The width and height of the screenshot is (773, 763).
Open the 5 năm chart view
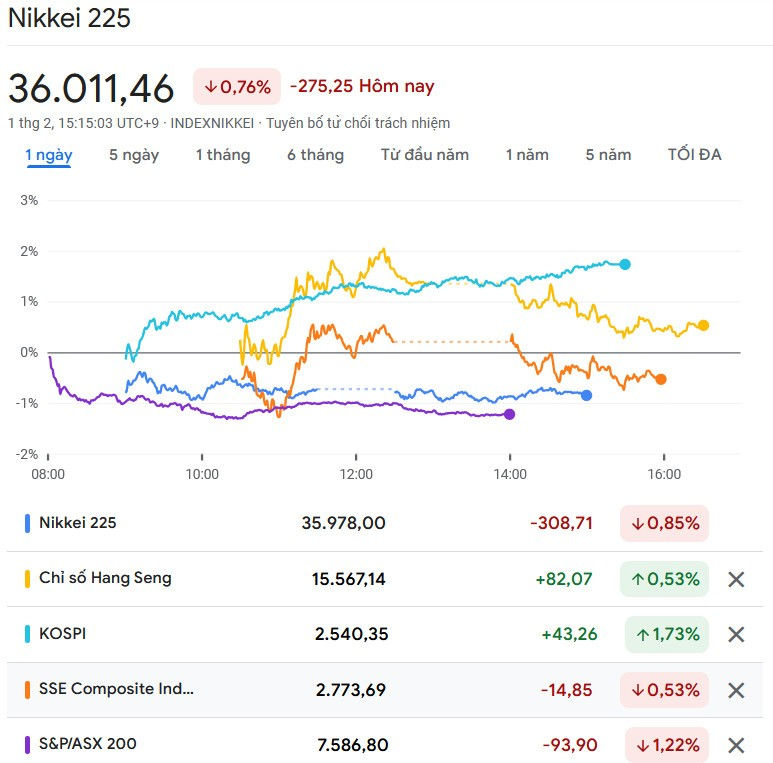pos(608,155)
